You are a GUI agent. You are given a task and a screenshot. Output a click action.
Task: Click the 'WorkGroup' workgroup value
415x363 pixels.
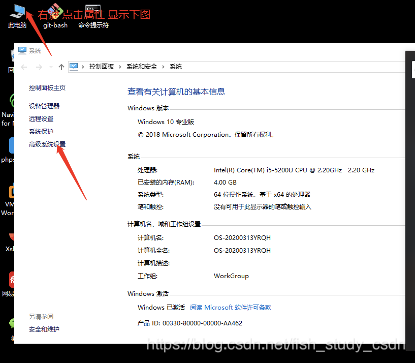click(231, 276)
